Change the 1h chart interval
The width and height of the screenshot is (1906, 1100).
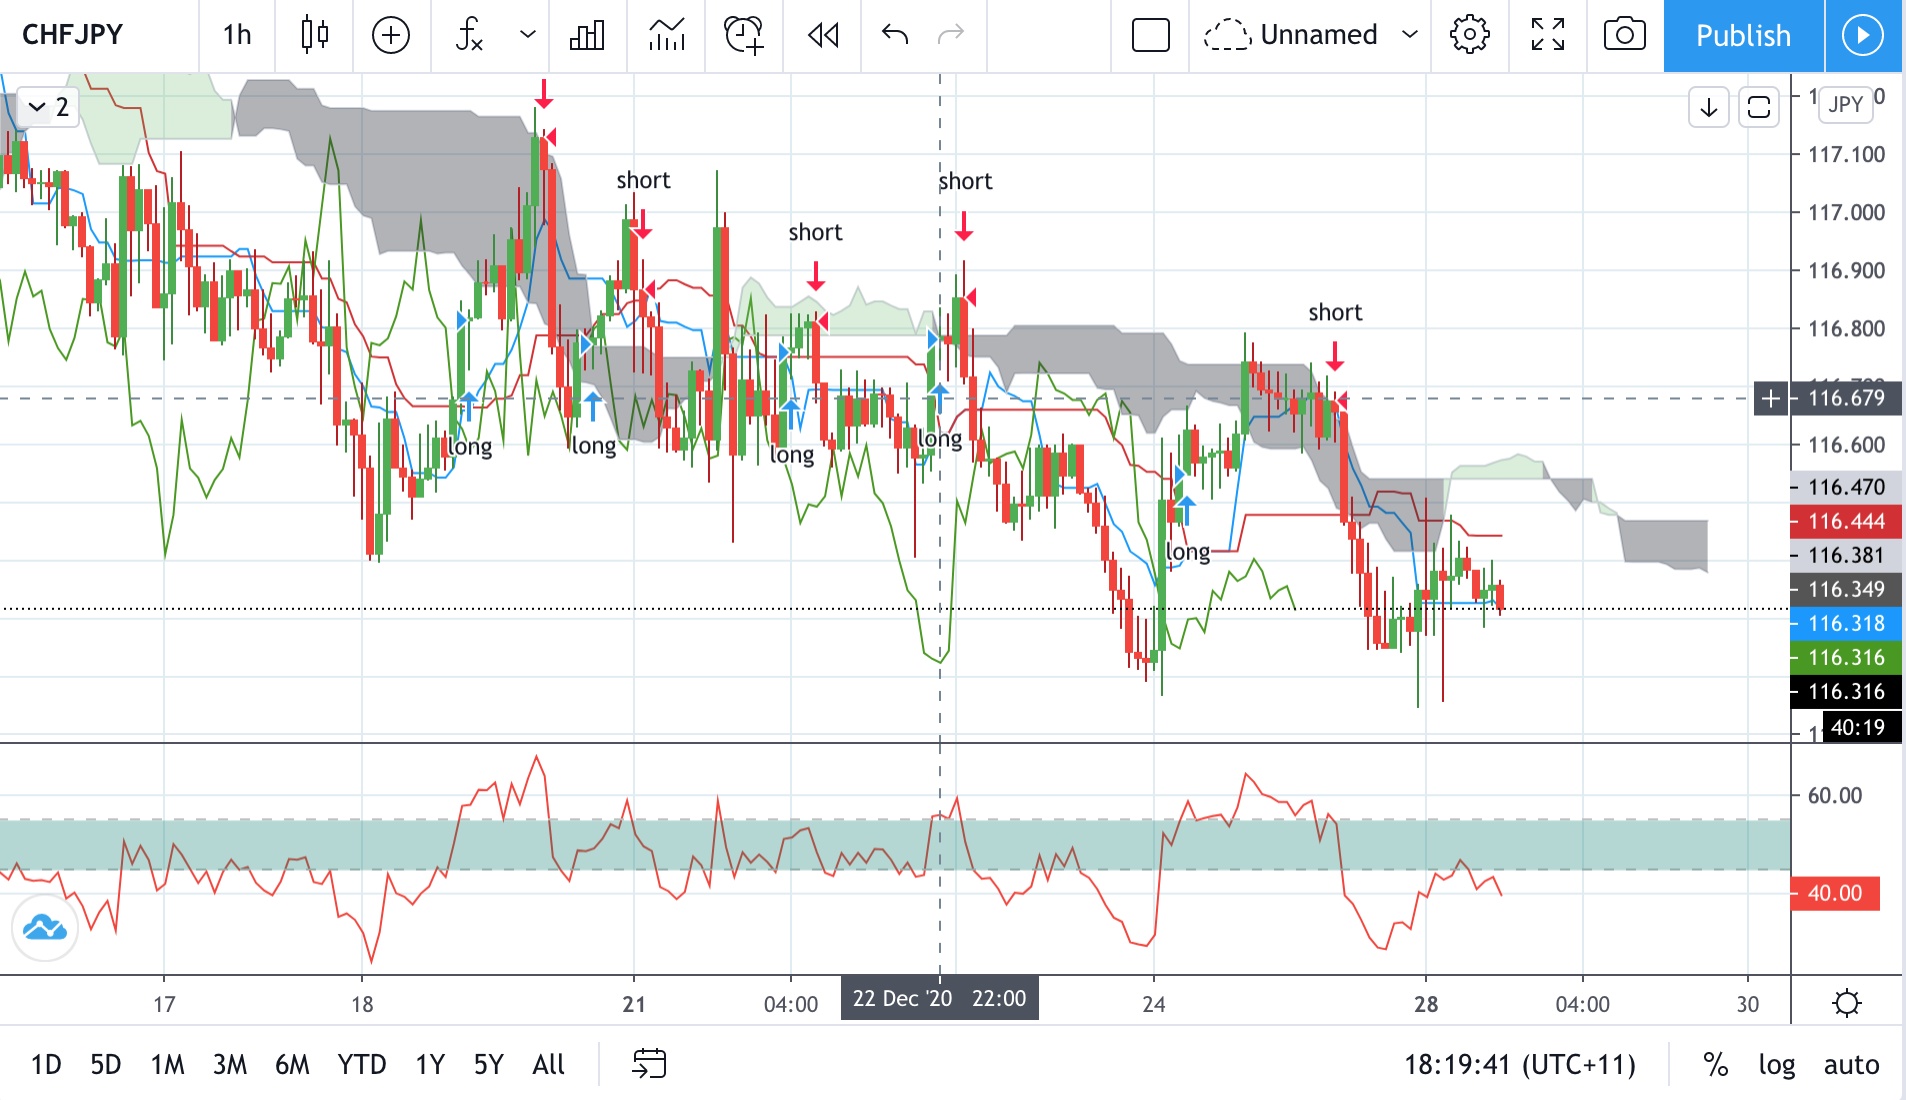237,35
